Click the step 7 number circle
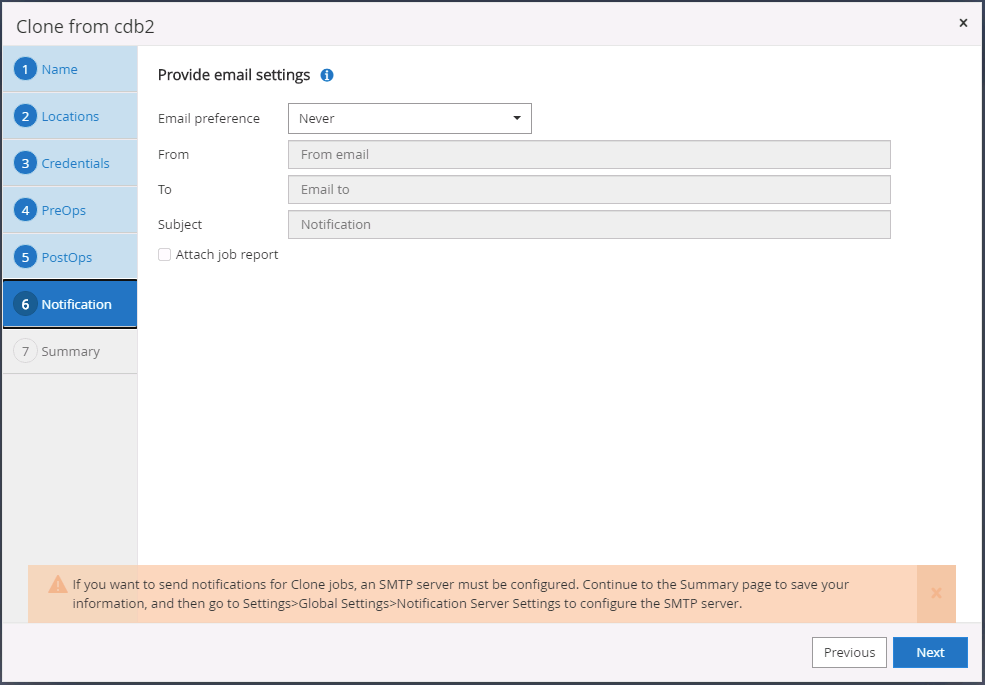This screenshot has height=685, width=985. click(25, 351)
